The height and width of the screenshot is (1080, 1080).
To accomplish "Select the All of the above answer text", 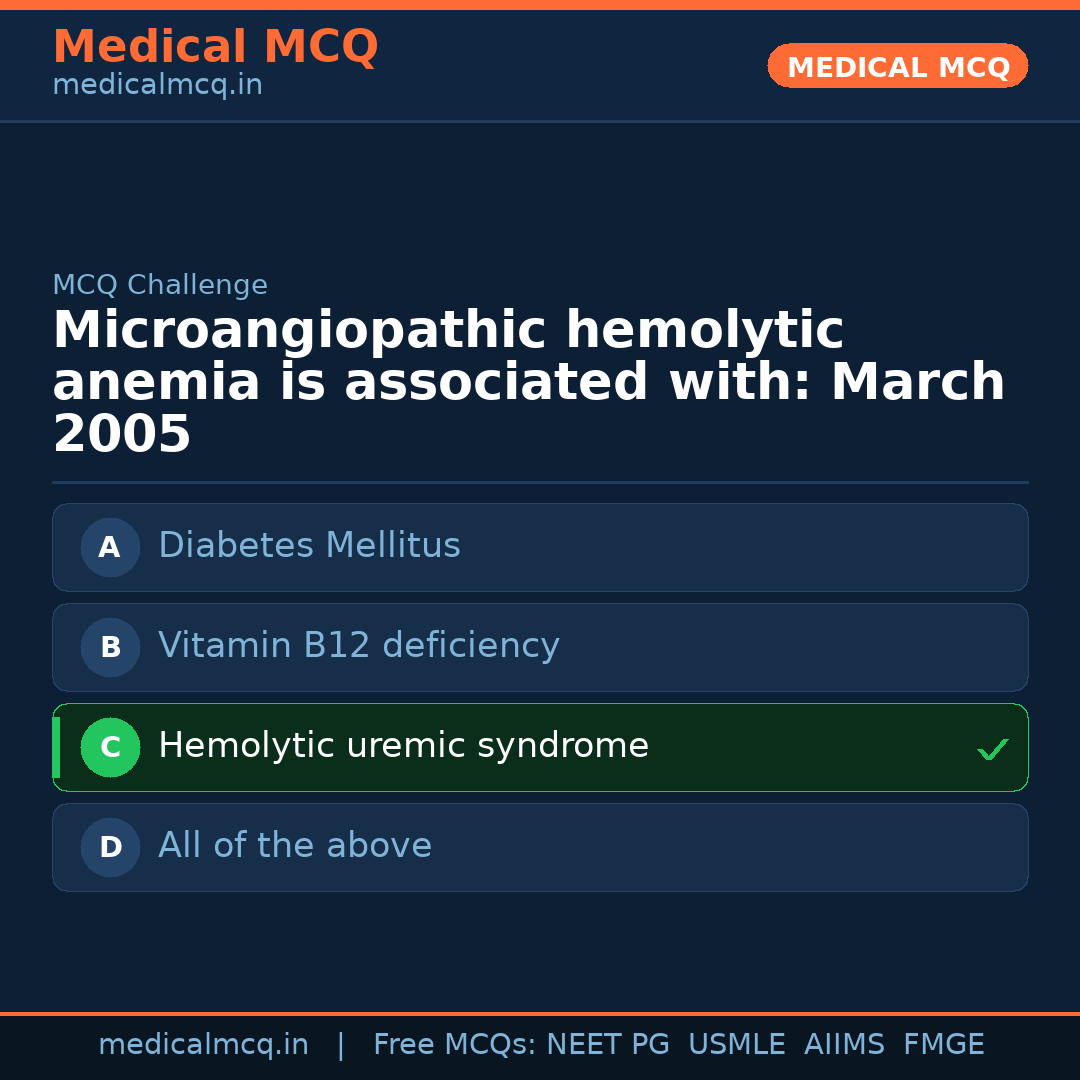I will [x=295, y=846].
